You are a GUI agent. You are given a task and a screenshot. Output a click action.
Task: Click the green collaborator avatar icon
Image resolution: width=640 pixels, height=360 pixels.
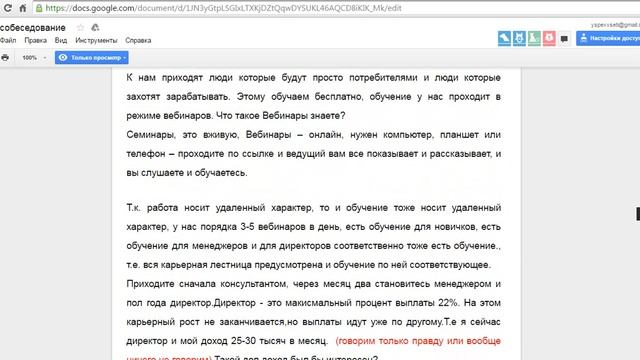[534, 38]
